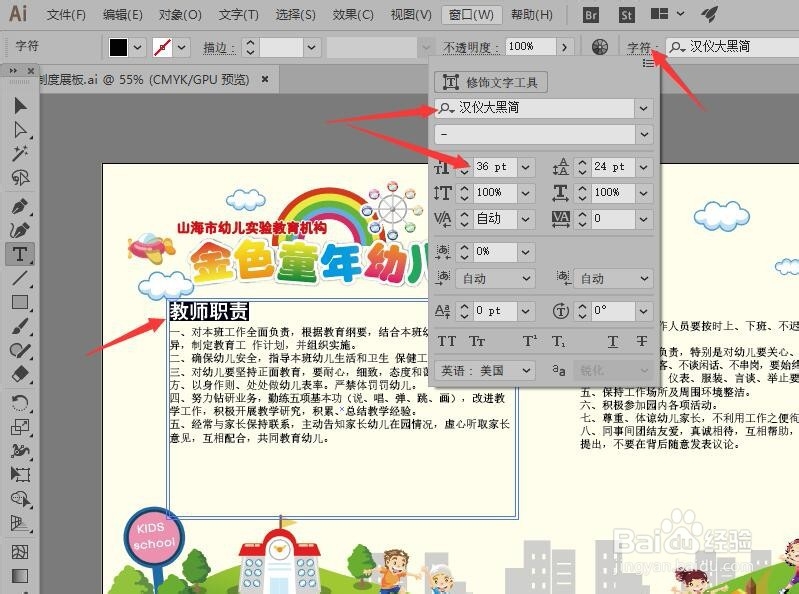Toggle Strikethrough text style

tap(642, 341)
